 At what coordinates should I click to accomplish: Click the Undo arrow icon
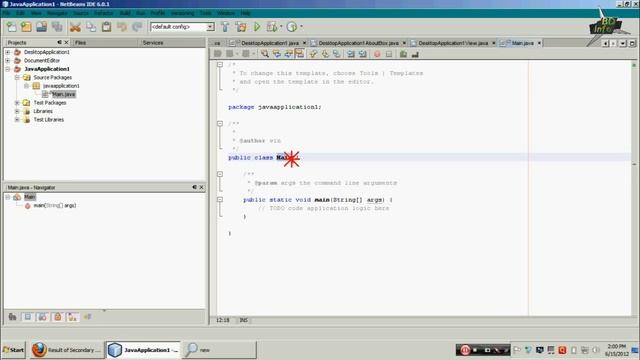click(122, 27)
